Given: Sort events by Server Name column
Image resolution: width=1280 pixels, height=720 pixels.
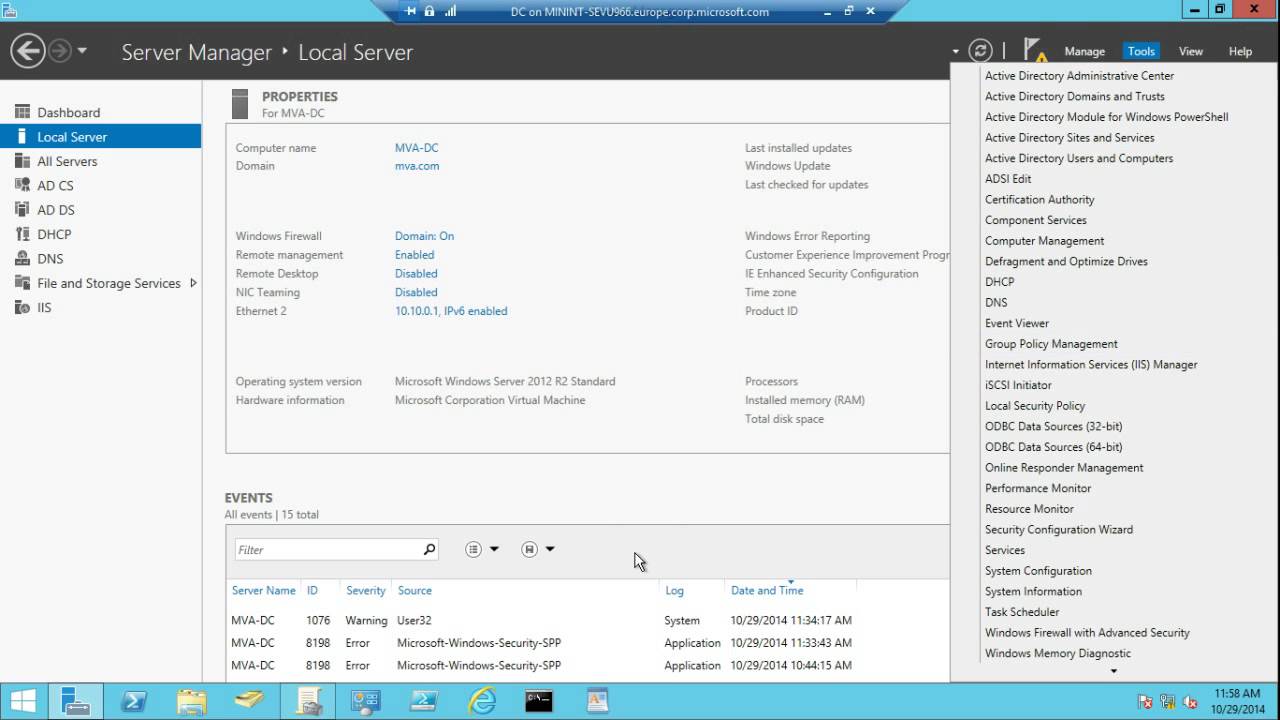Looking at the screenshot, I should point(263,591).
